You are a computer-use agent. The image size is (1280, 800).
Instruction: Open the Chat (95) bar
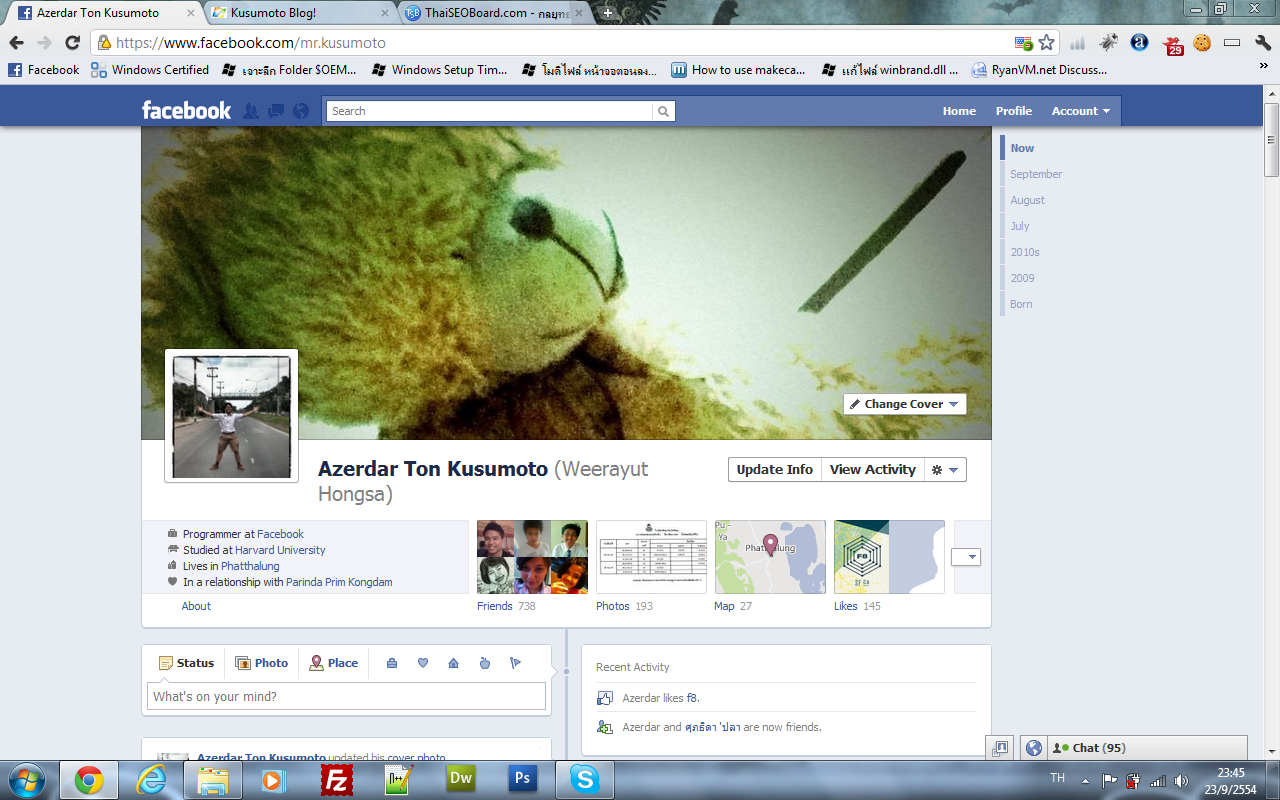(x=1148, y=748)
